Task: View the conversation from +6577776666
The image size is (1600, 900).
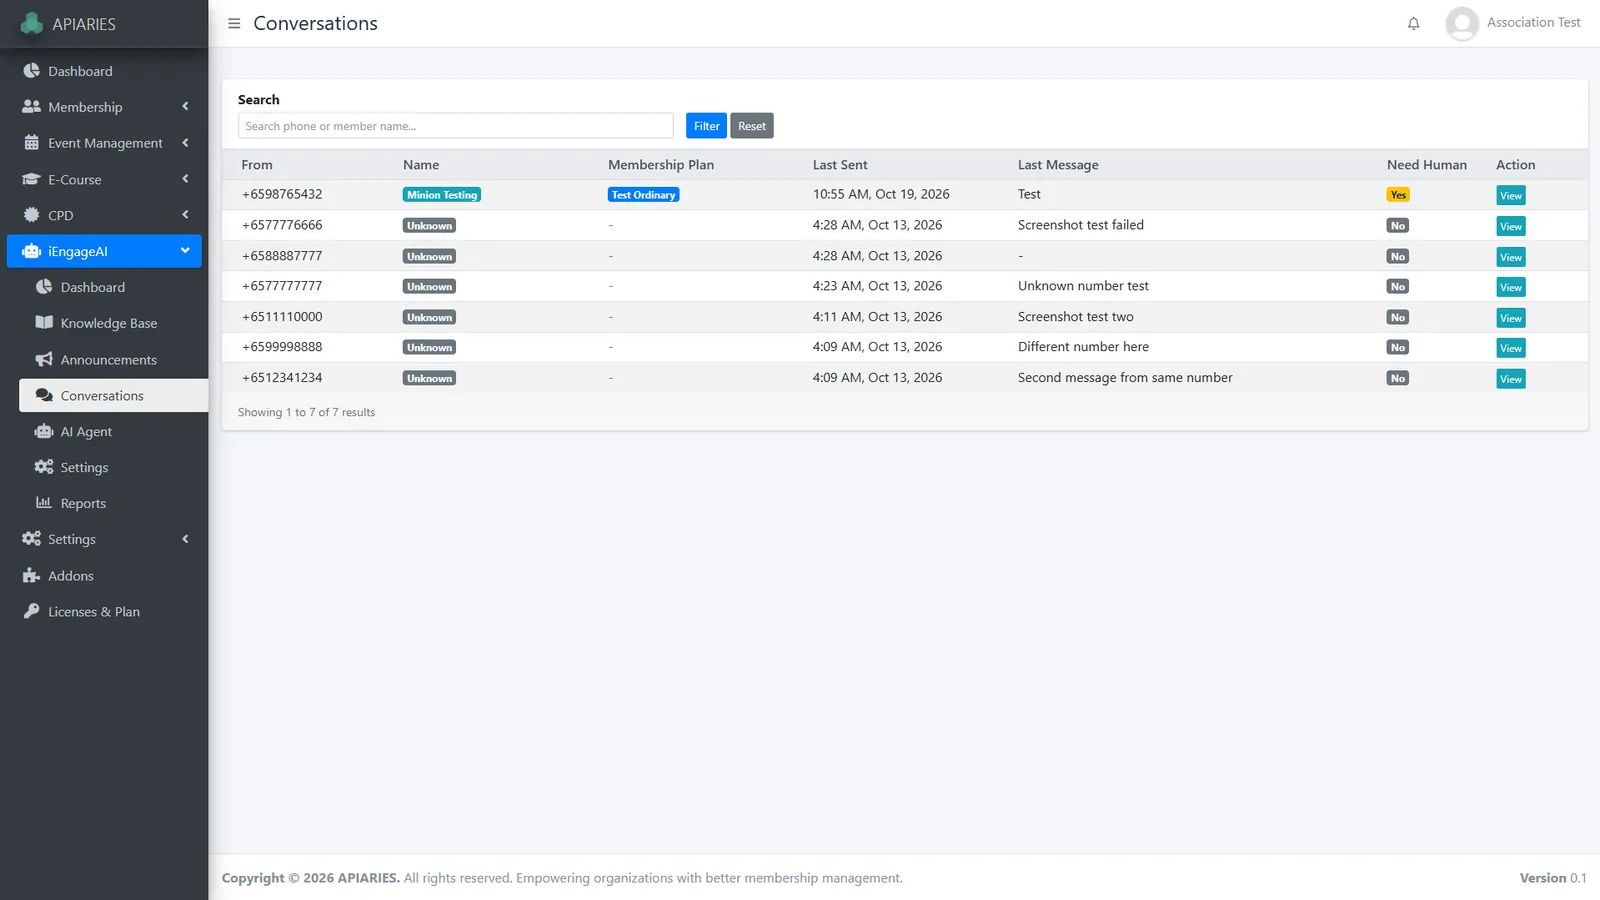Action: 1510,226
